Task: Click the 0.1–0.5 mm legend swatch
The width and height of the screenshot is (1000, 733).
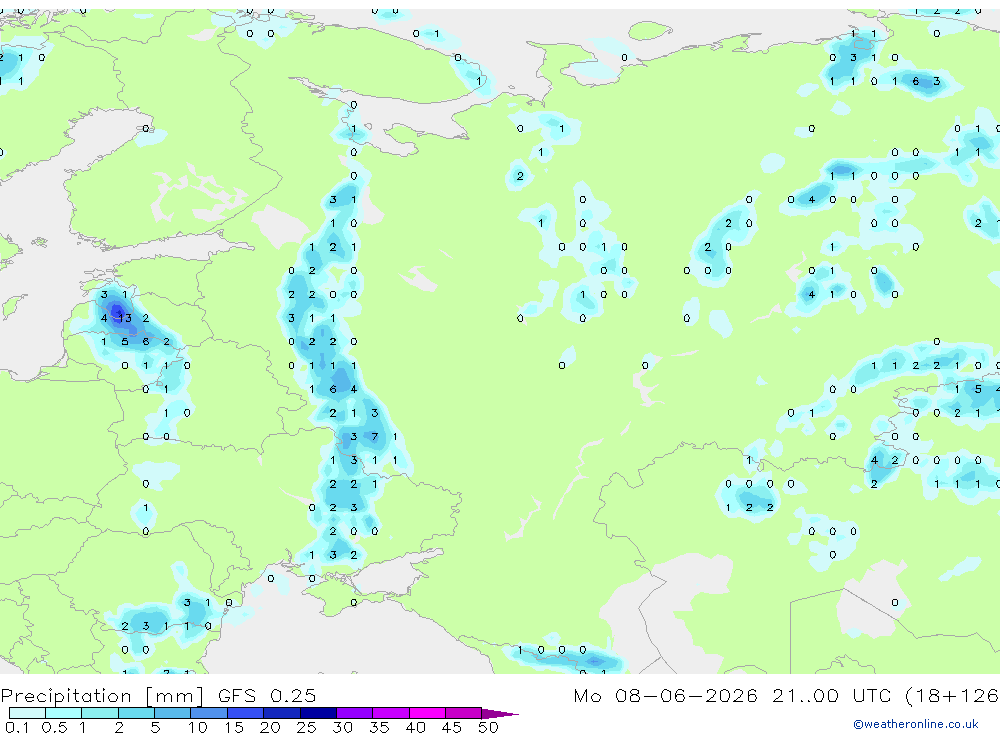Action: [27, 713]
